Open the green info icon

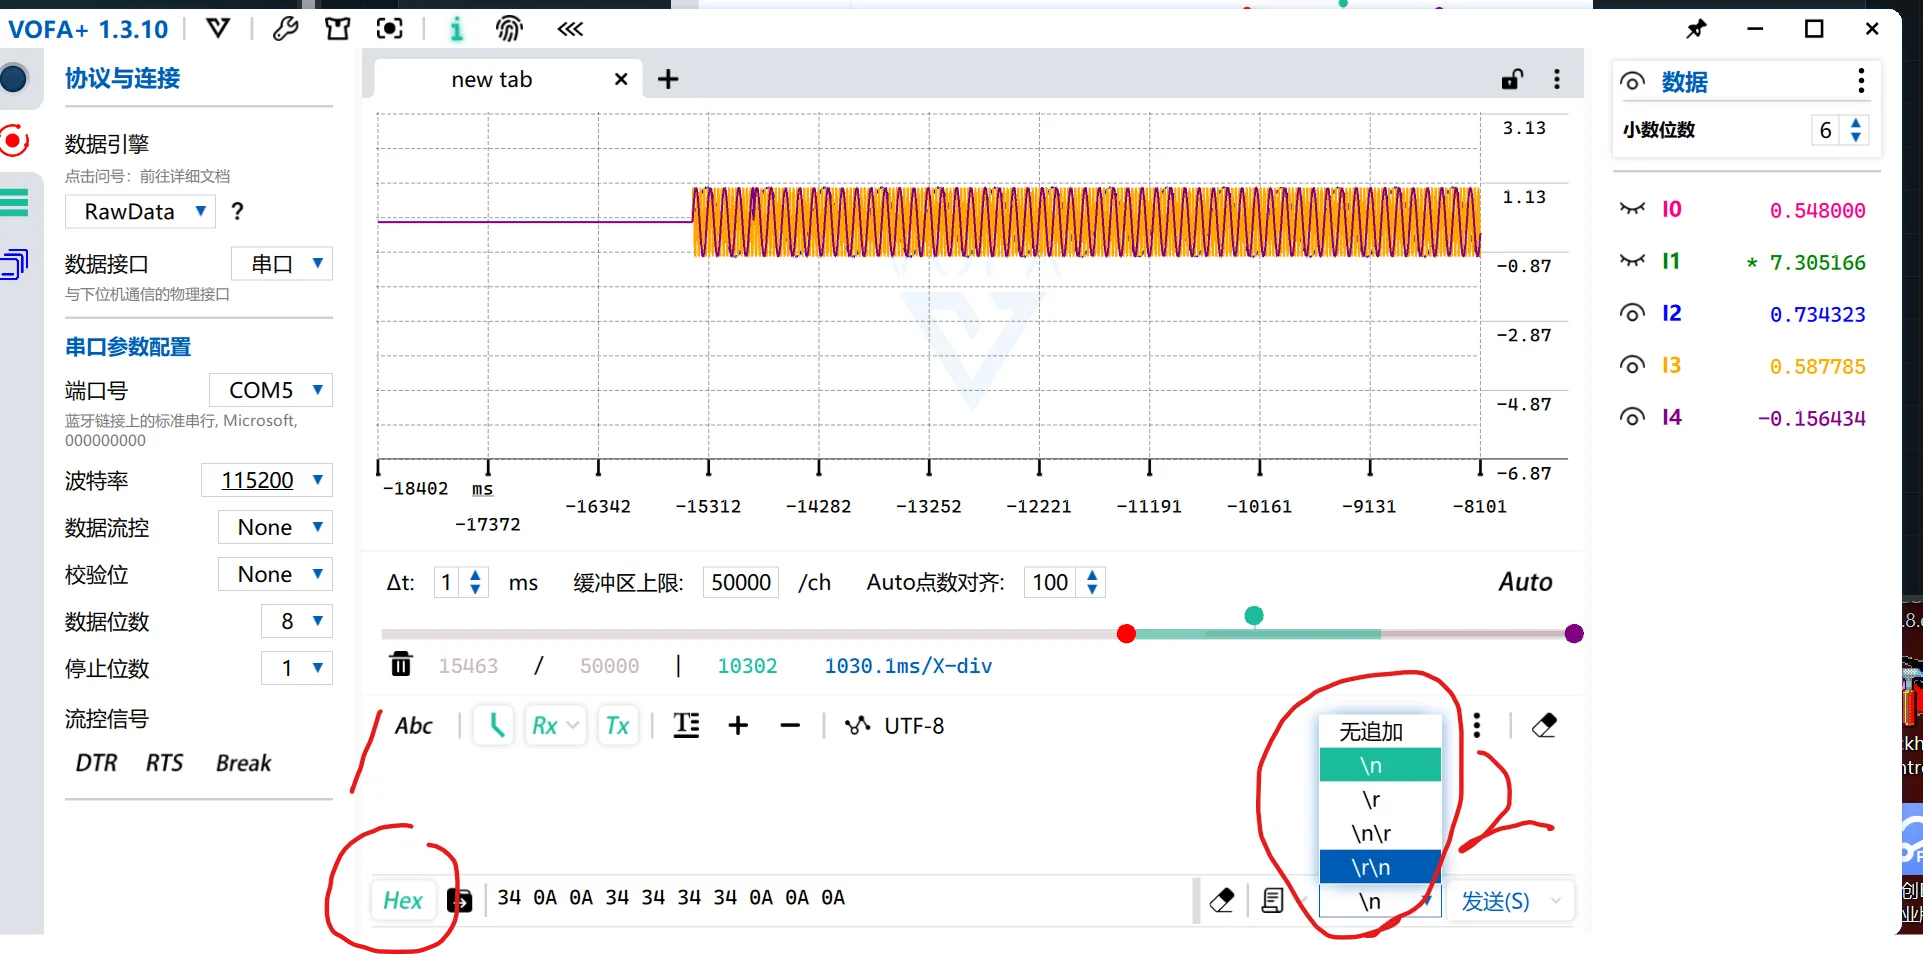(x=456, y=29)
